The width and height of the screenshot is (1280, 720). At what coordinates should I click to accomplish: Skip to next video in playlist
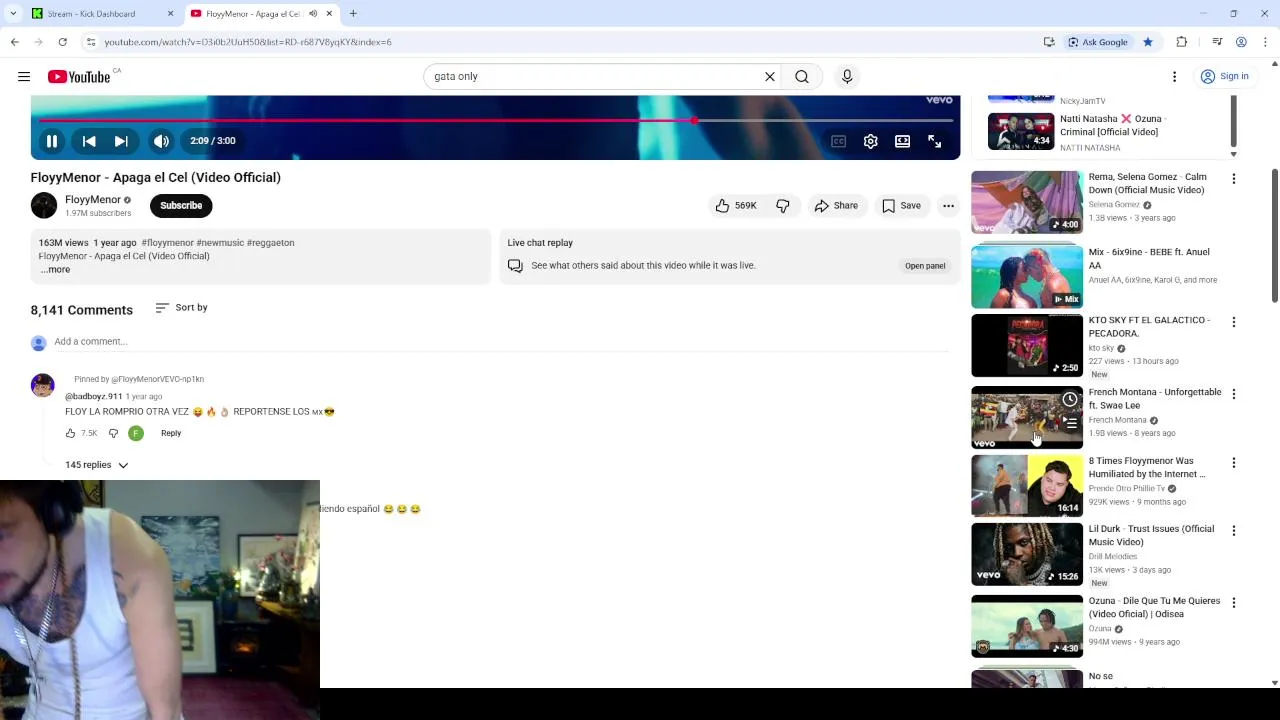[x=121, y=141]
